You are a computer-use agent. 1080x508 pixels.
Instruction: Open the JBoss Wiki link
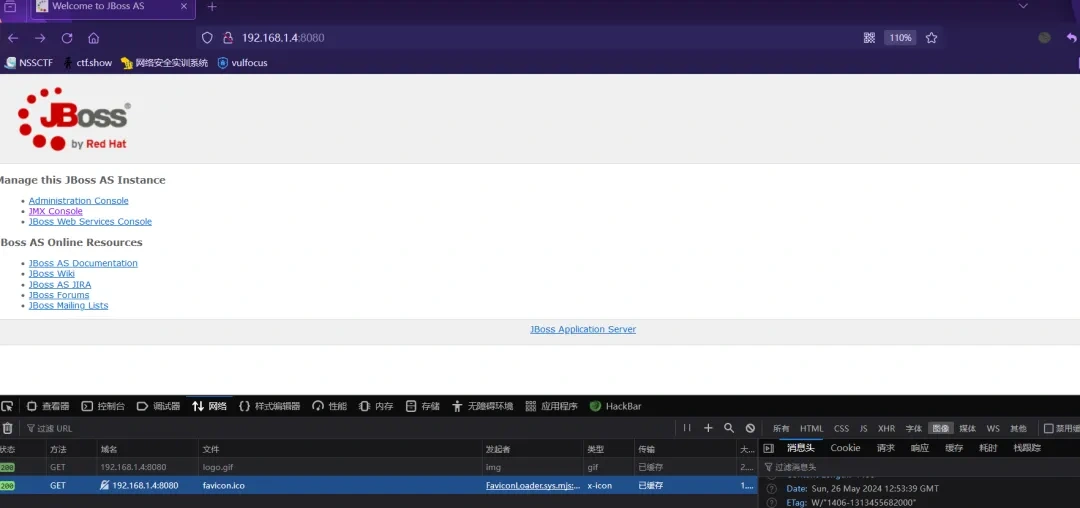[52, 273]
